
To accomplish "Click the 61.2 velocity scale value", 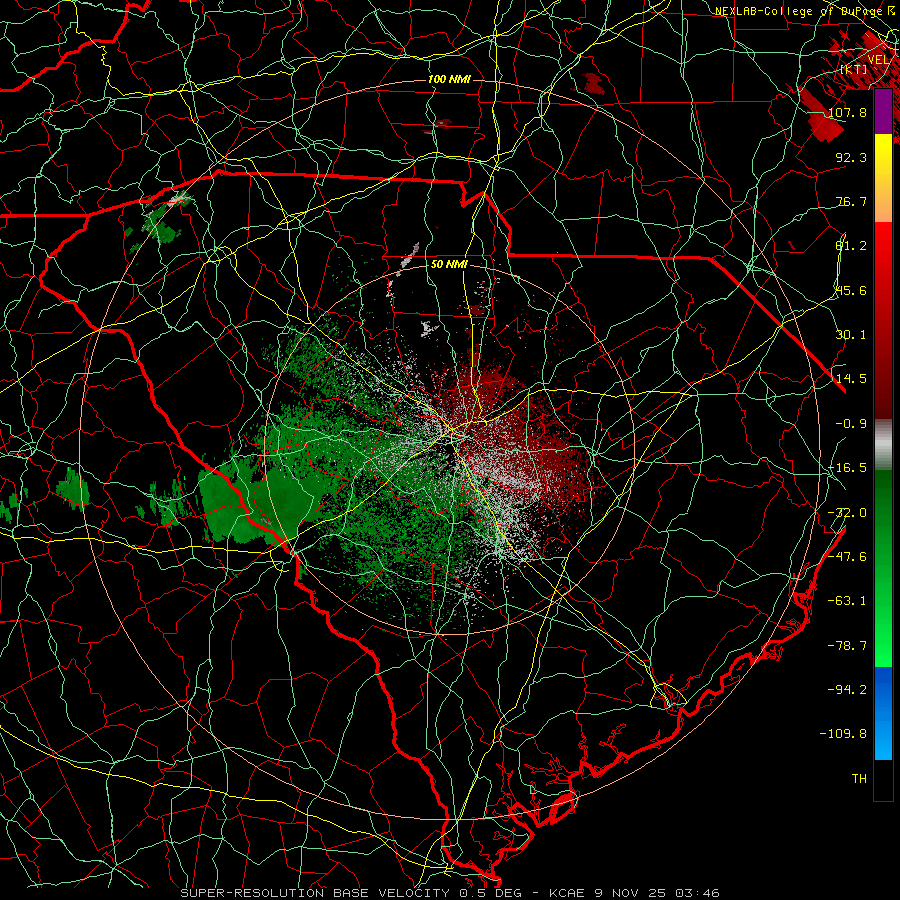I will click(x=851, y=246).
